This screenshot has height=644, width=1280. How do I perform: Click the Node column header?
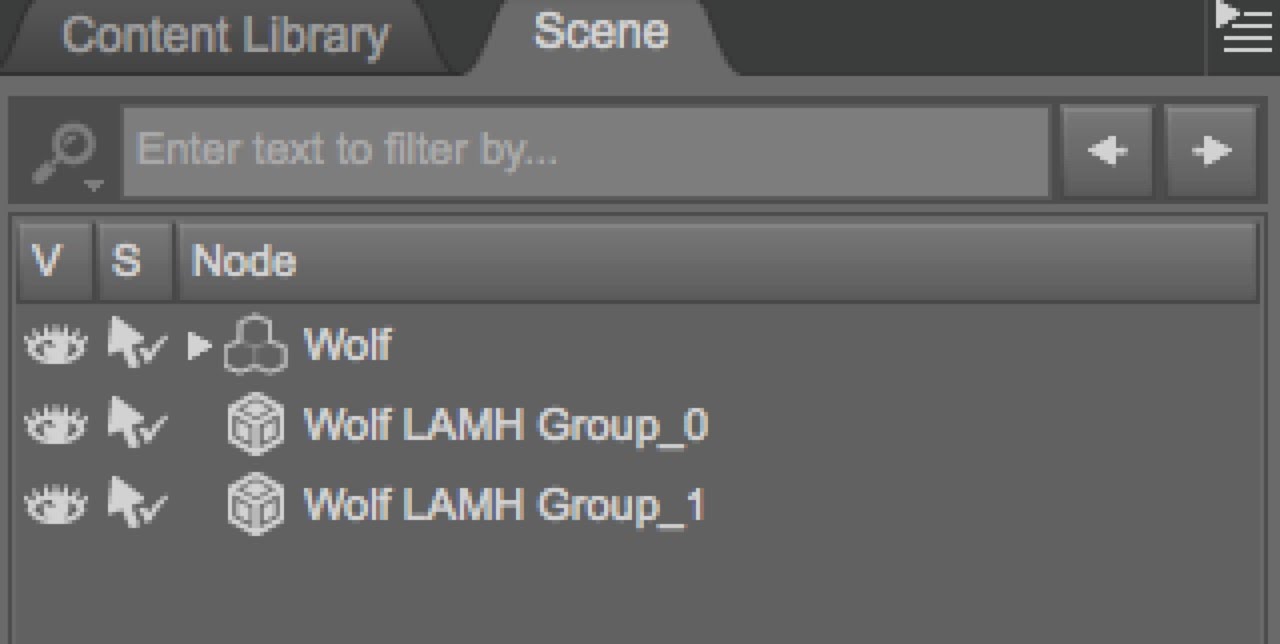coord(716,262)
